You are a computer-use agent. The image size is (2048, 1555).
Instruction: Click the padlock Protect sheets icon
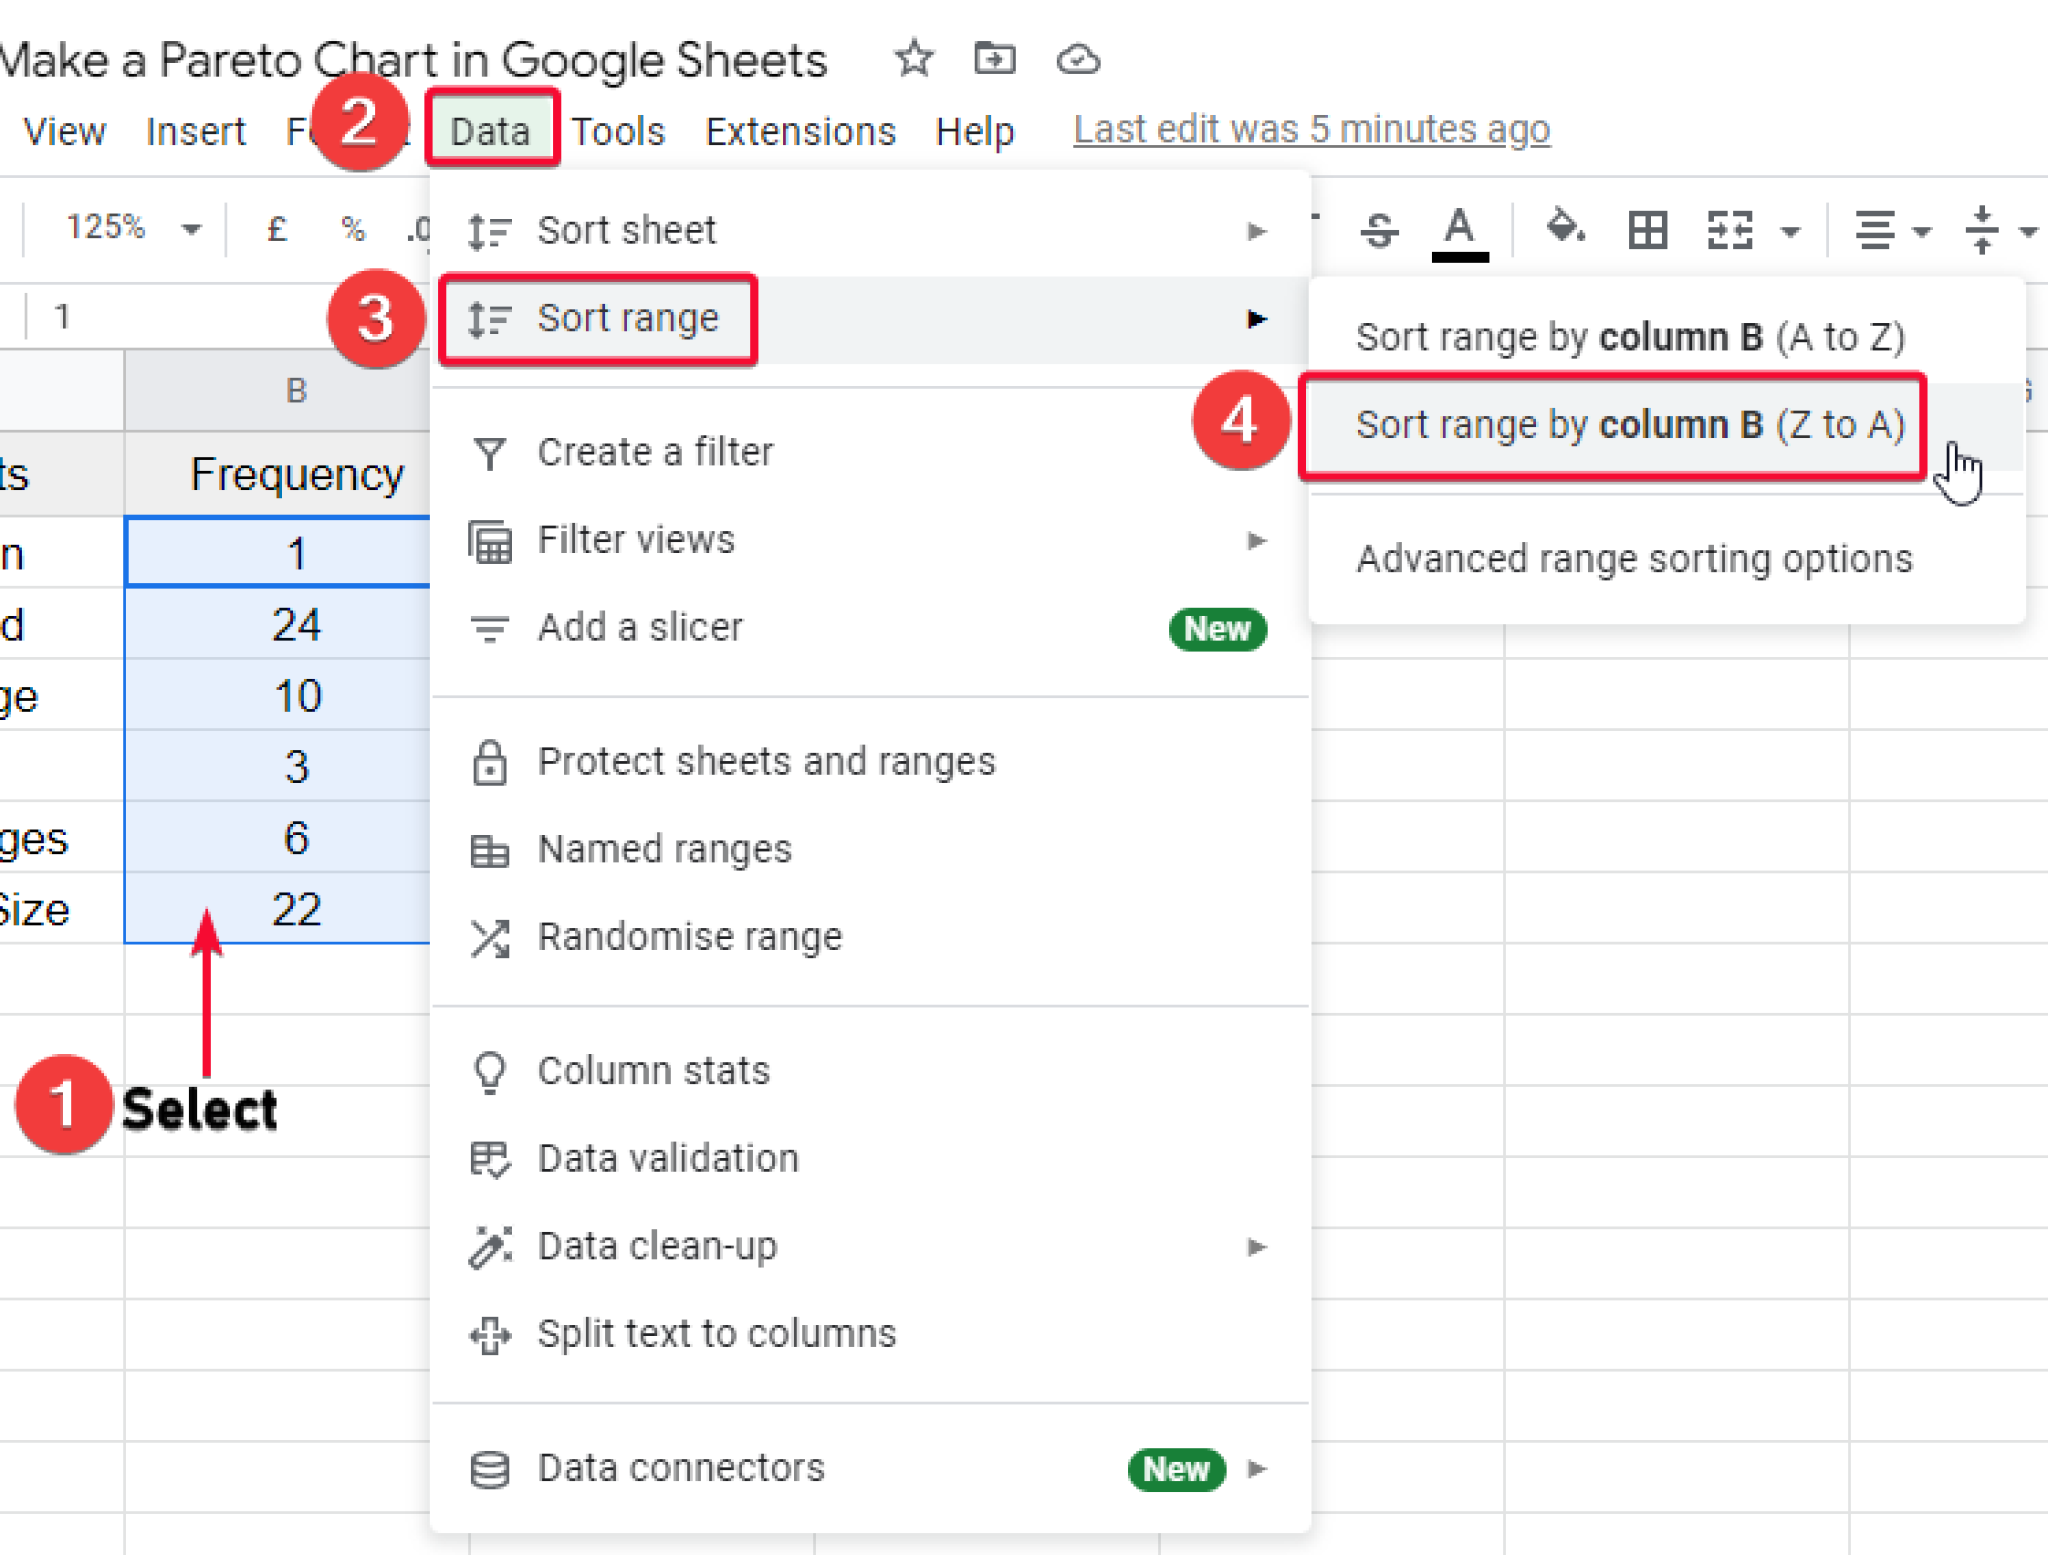coord(489,763)
